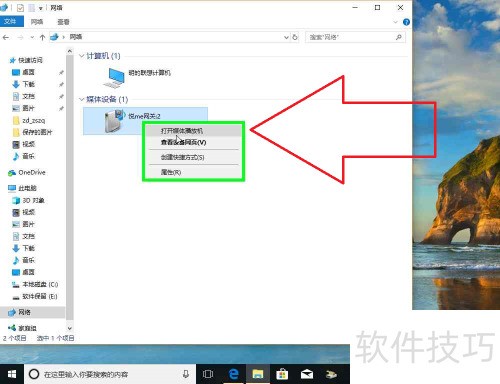The image size is (500, 384).
Task: Collapse the 计算机 (1) group chevron
Action: [x=82, y=56]
